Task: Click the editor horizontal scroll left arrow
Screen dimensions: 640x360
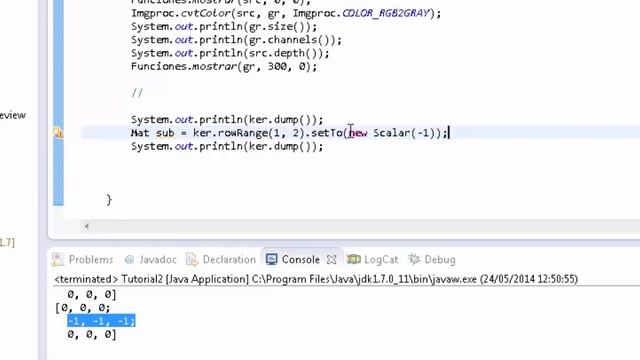Action: [87, 226]
